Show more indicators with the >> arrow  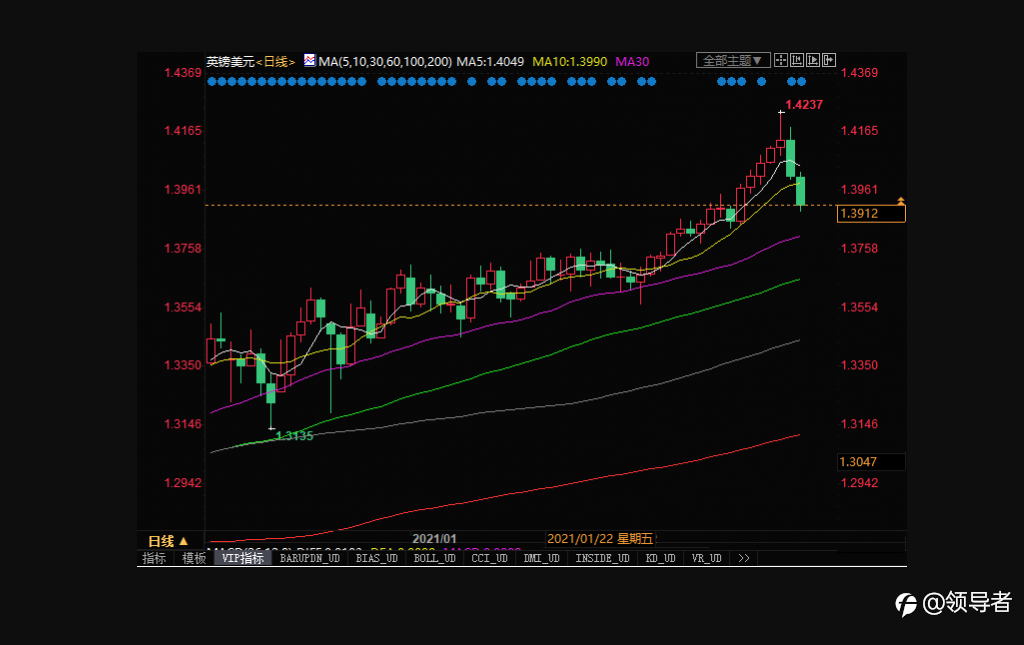744,558
